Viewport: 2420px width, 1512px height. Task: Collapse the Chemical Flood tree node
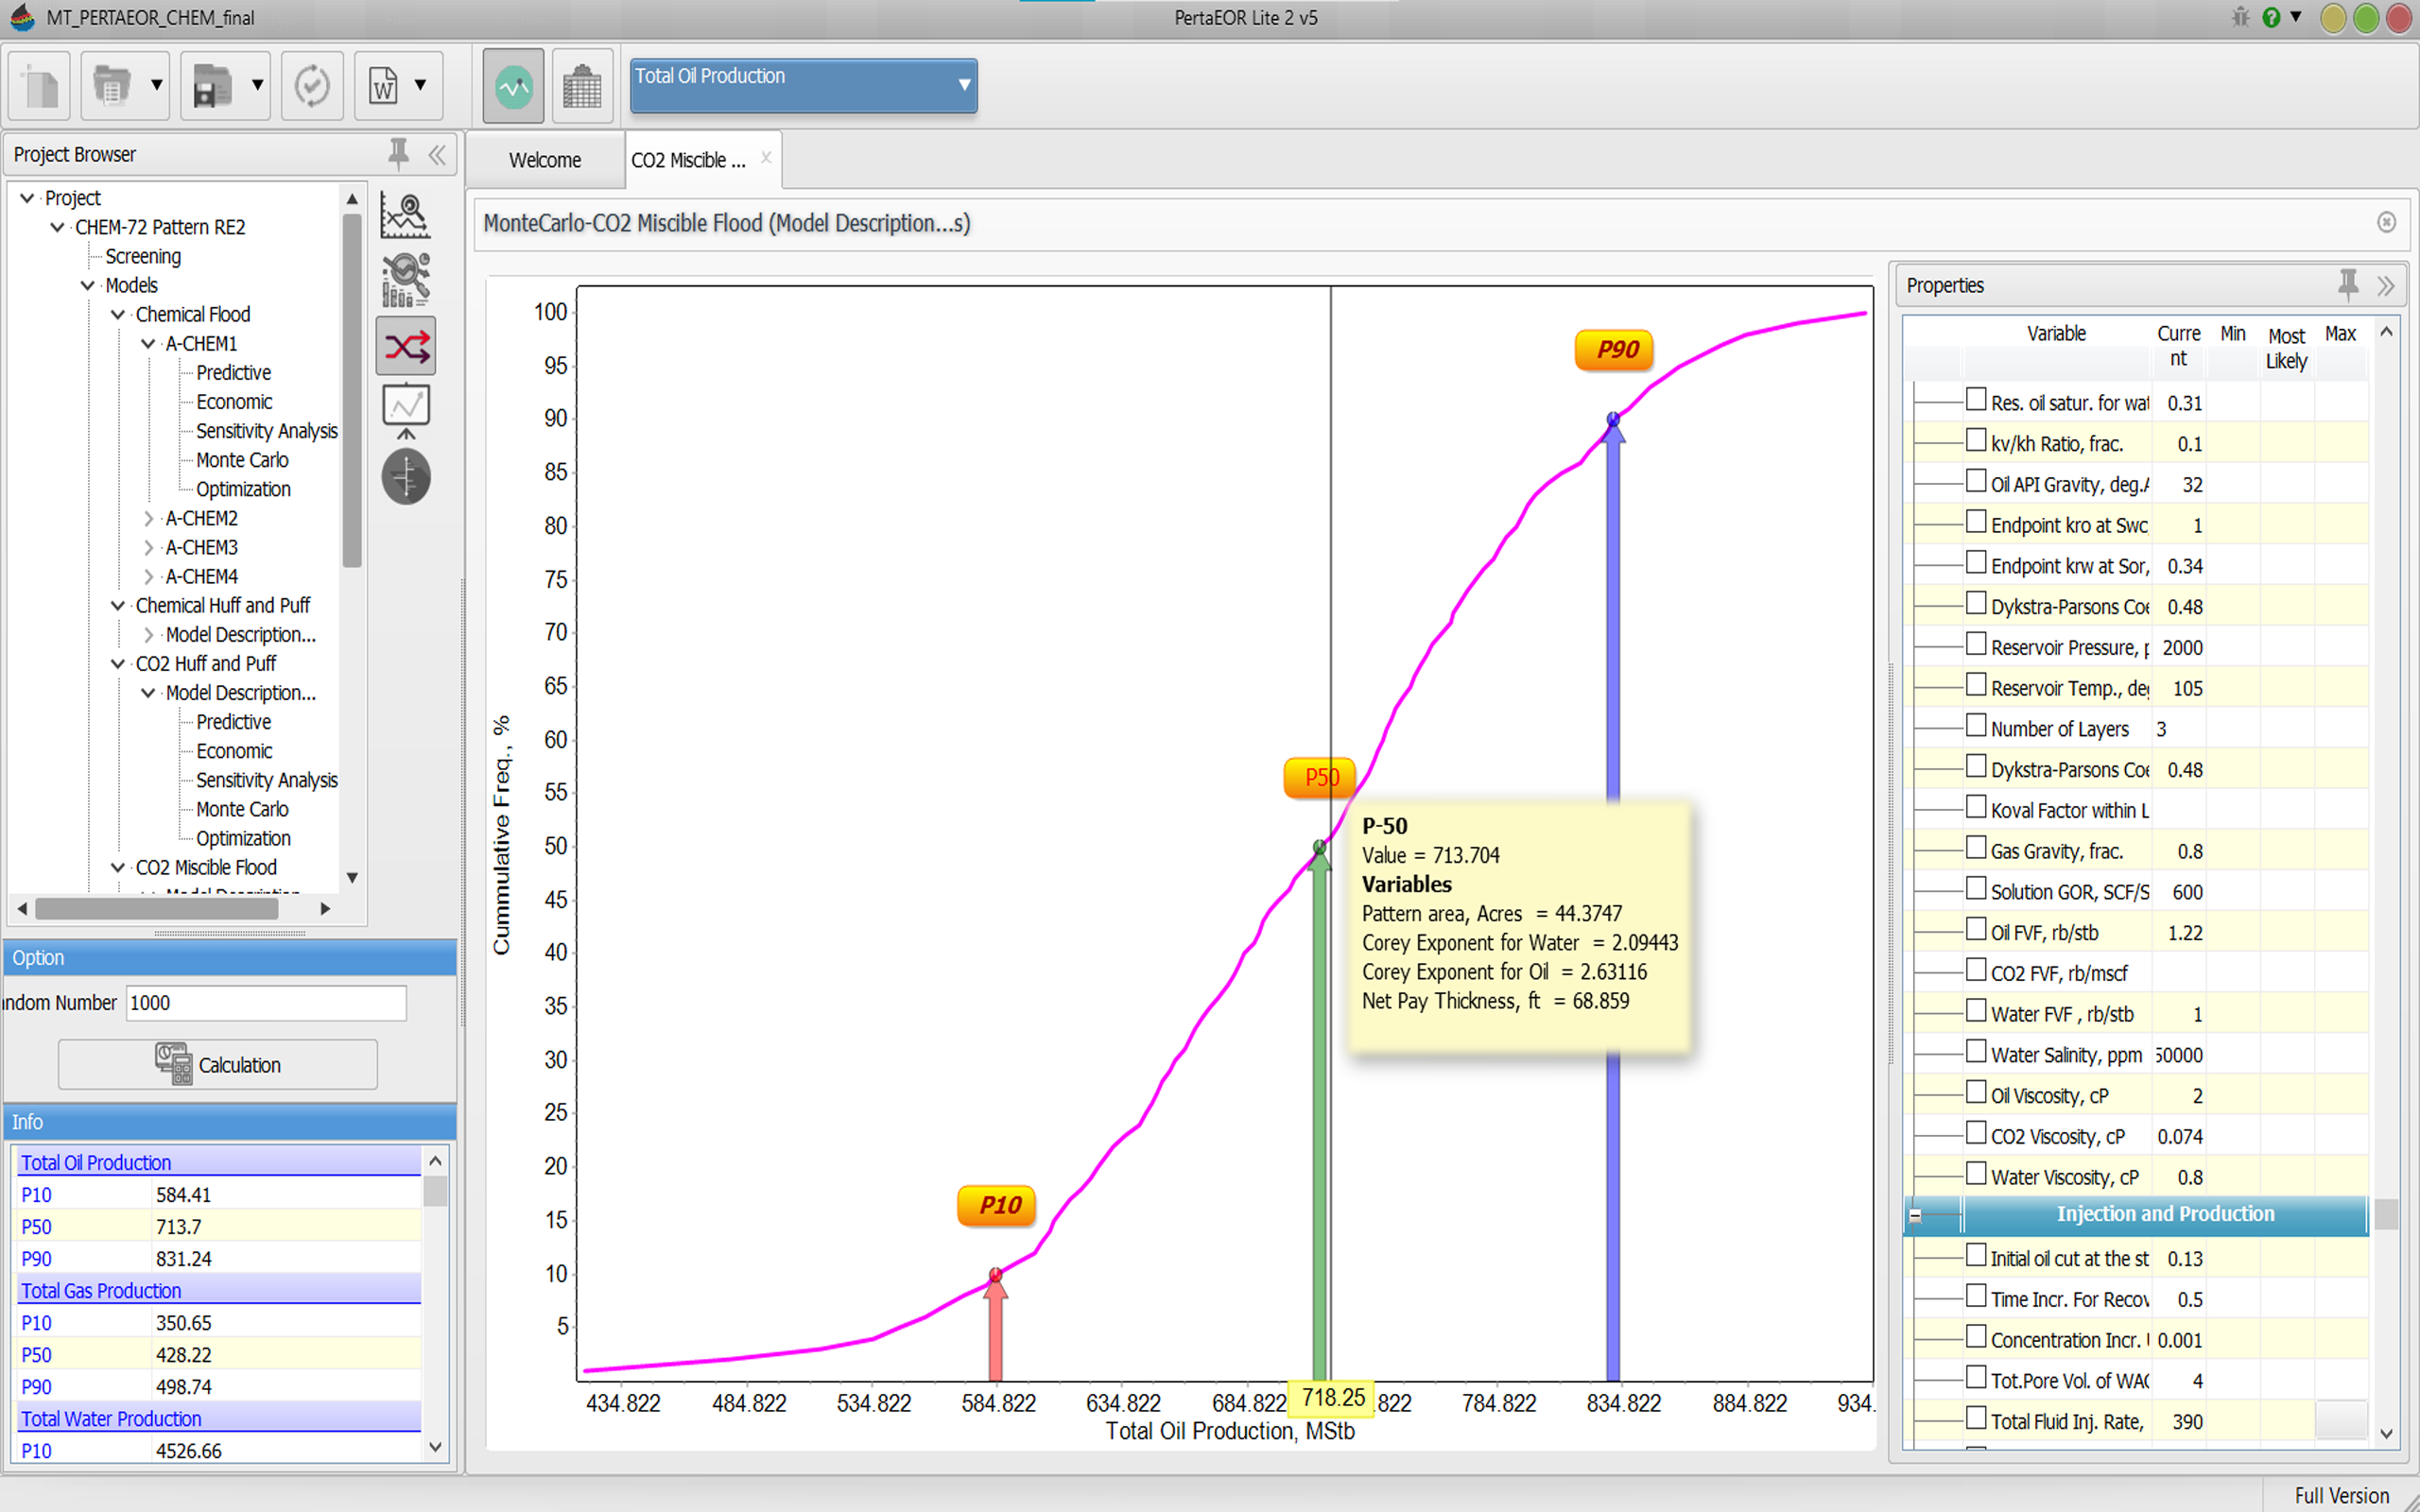pos(118,314)
